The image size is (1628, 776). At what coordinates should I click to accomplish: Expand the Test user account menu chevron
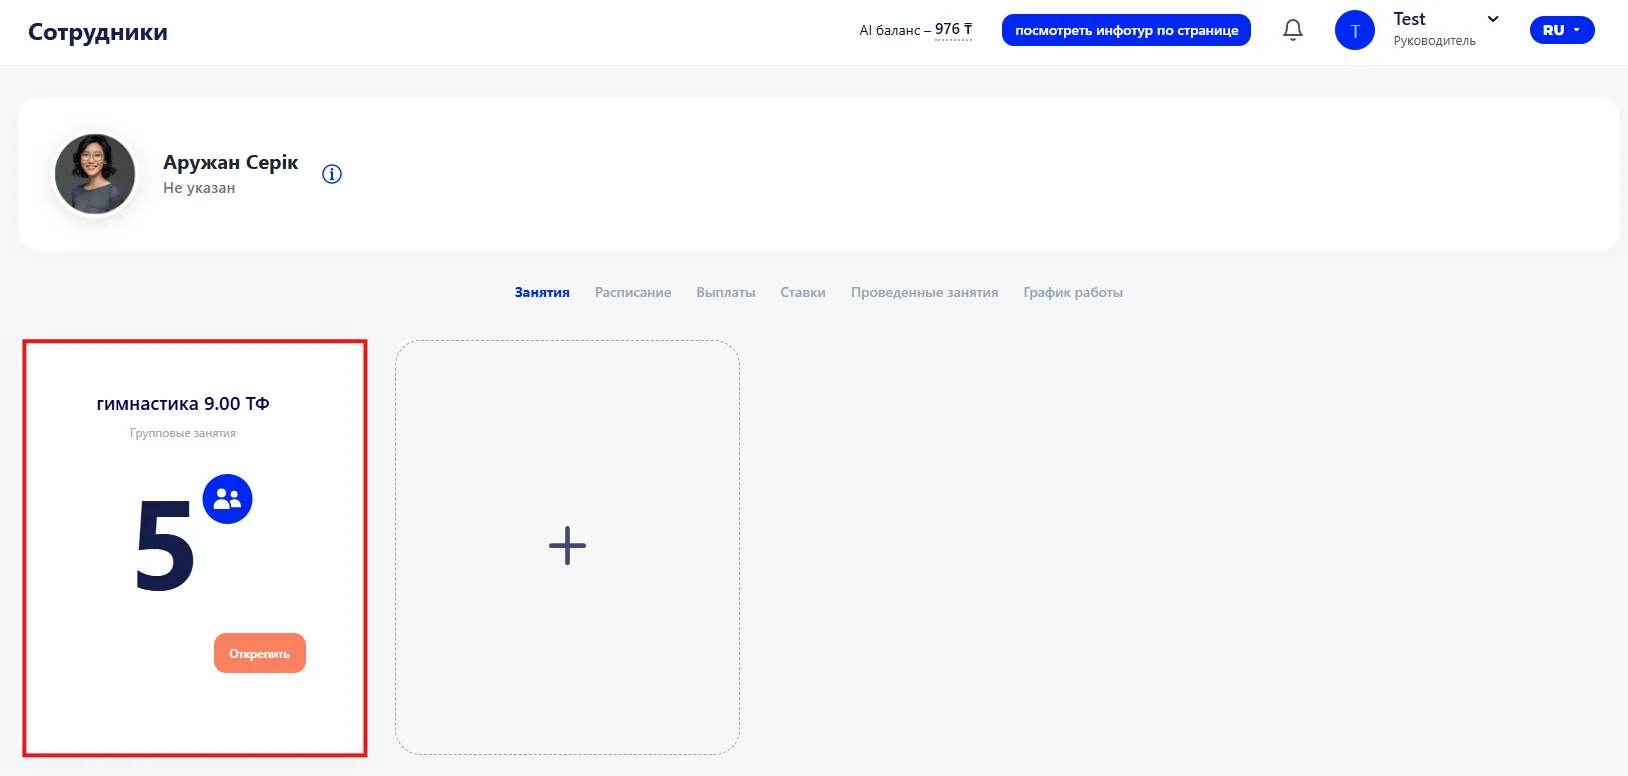pyautogui.click(x=1493, y=19)
